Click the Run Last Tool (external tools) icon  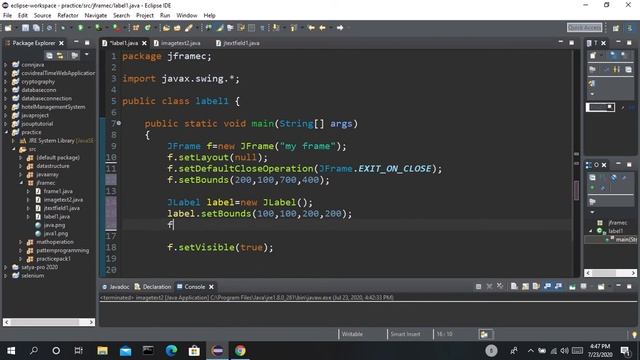coord(116,28)
